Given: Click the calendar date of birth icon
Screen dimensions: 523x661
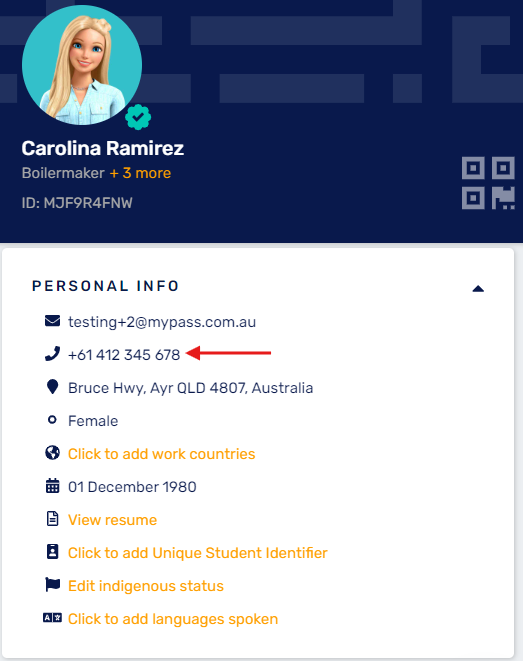Looking at the screenshot, I should pos(52,486).
